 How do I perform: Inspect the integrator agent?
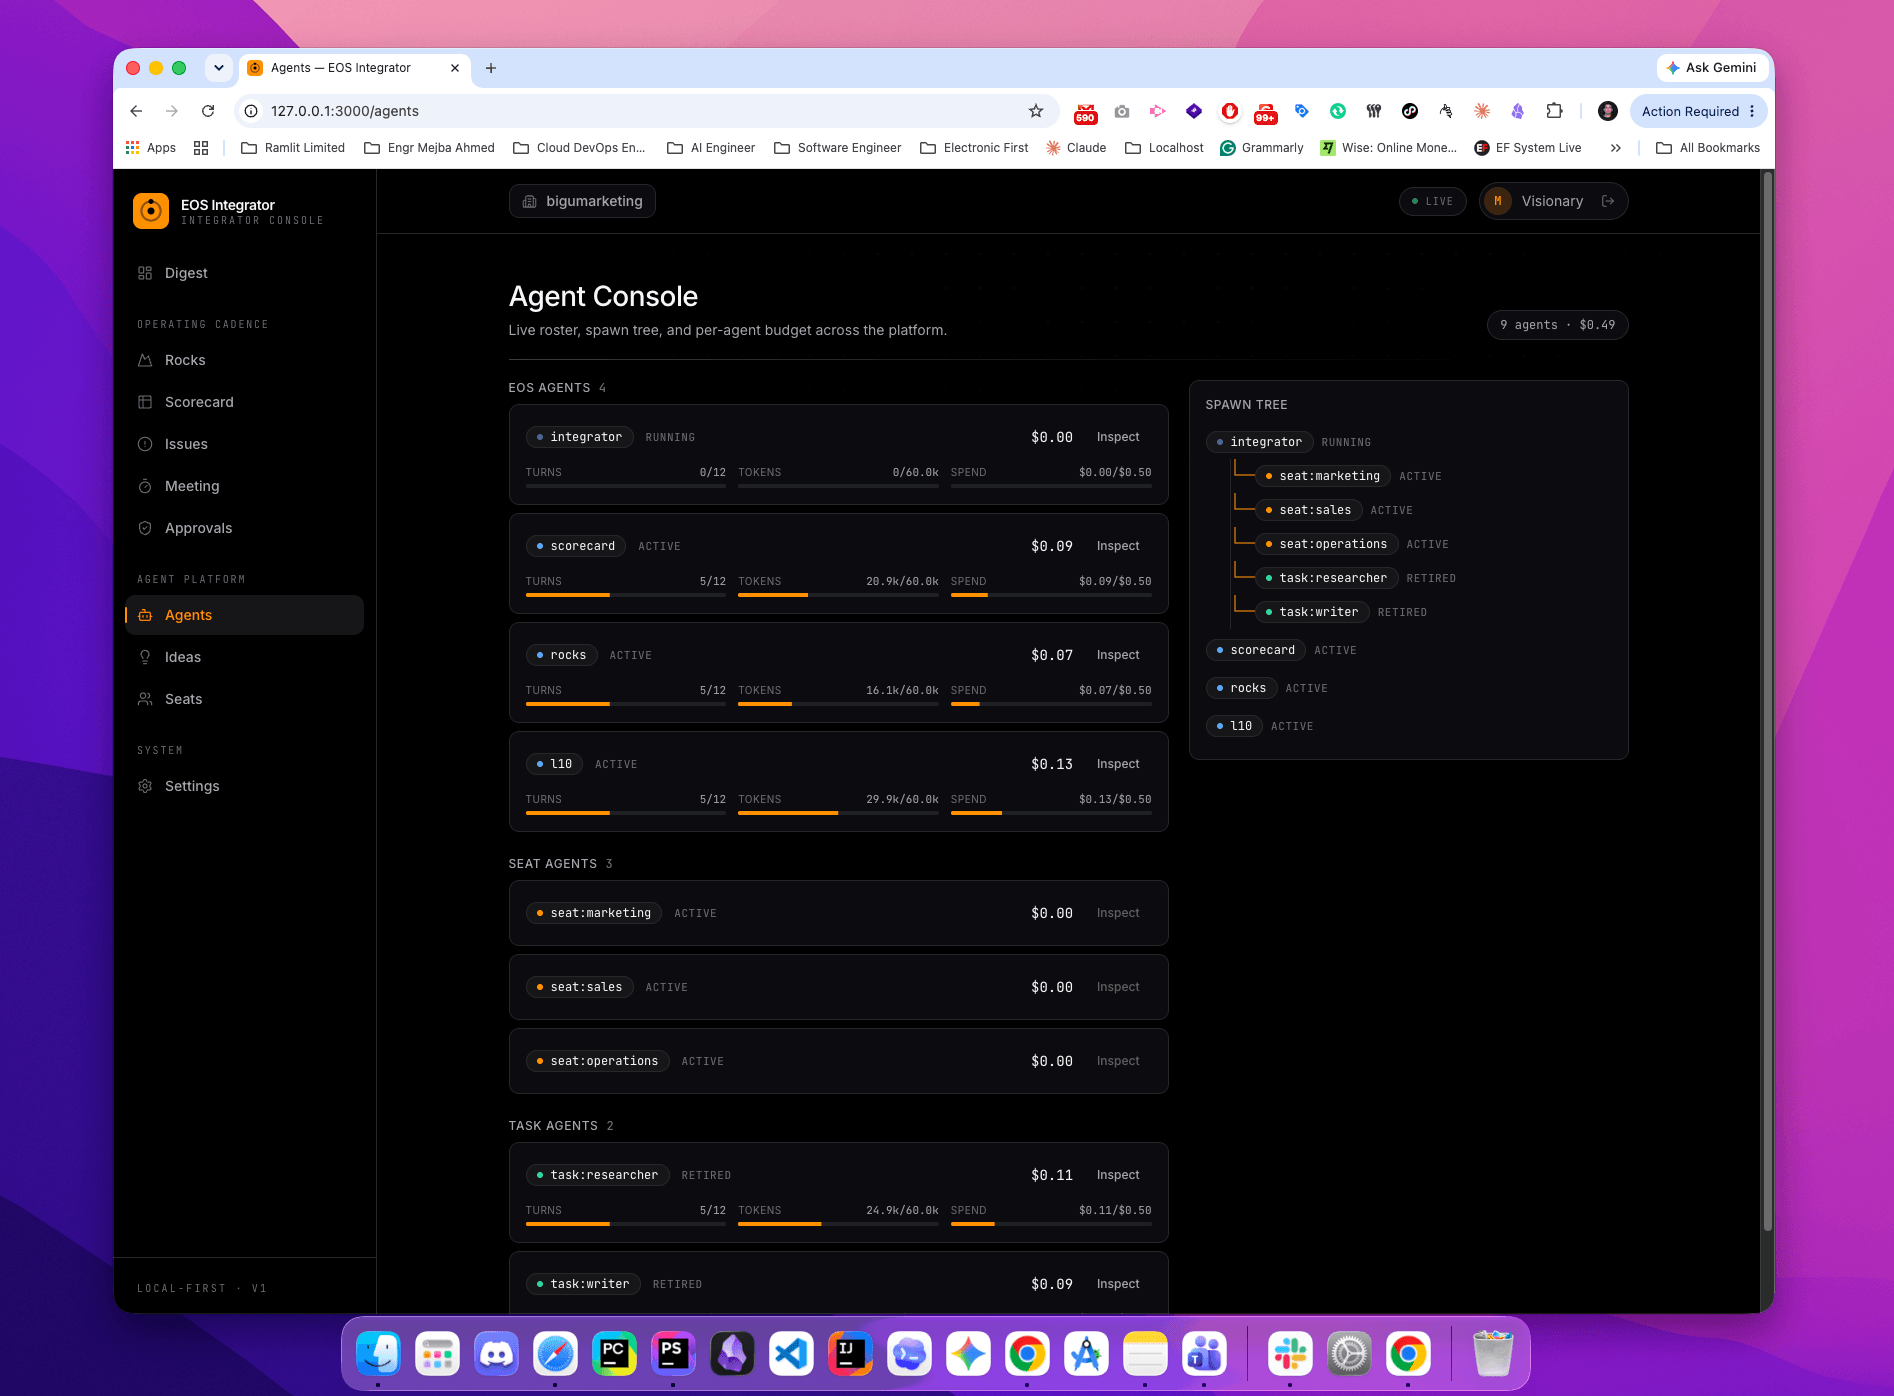pyautogui.click(x=1118, y=437)
